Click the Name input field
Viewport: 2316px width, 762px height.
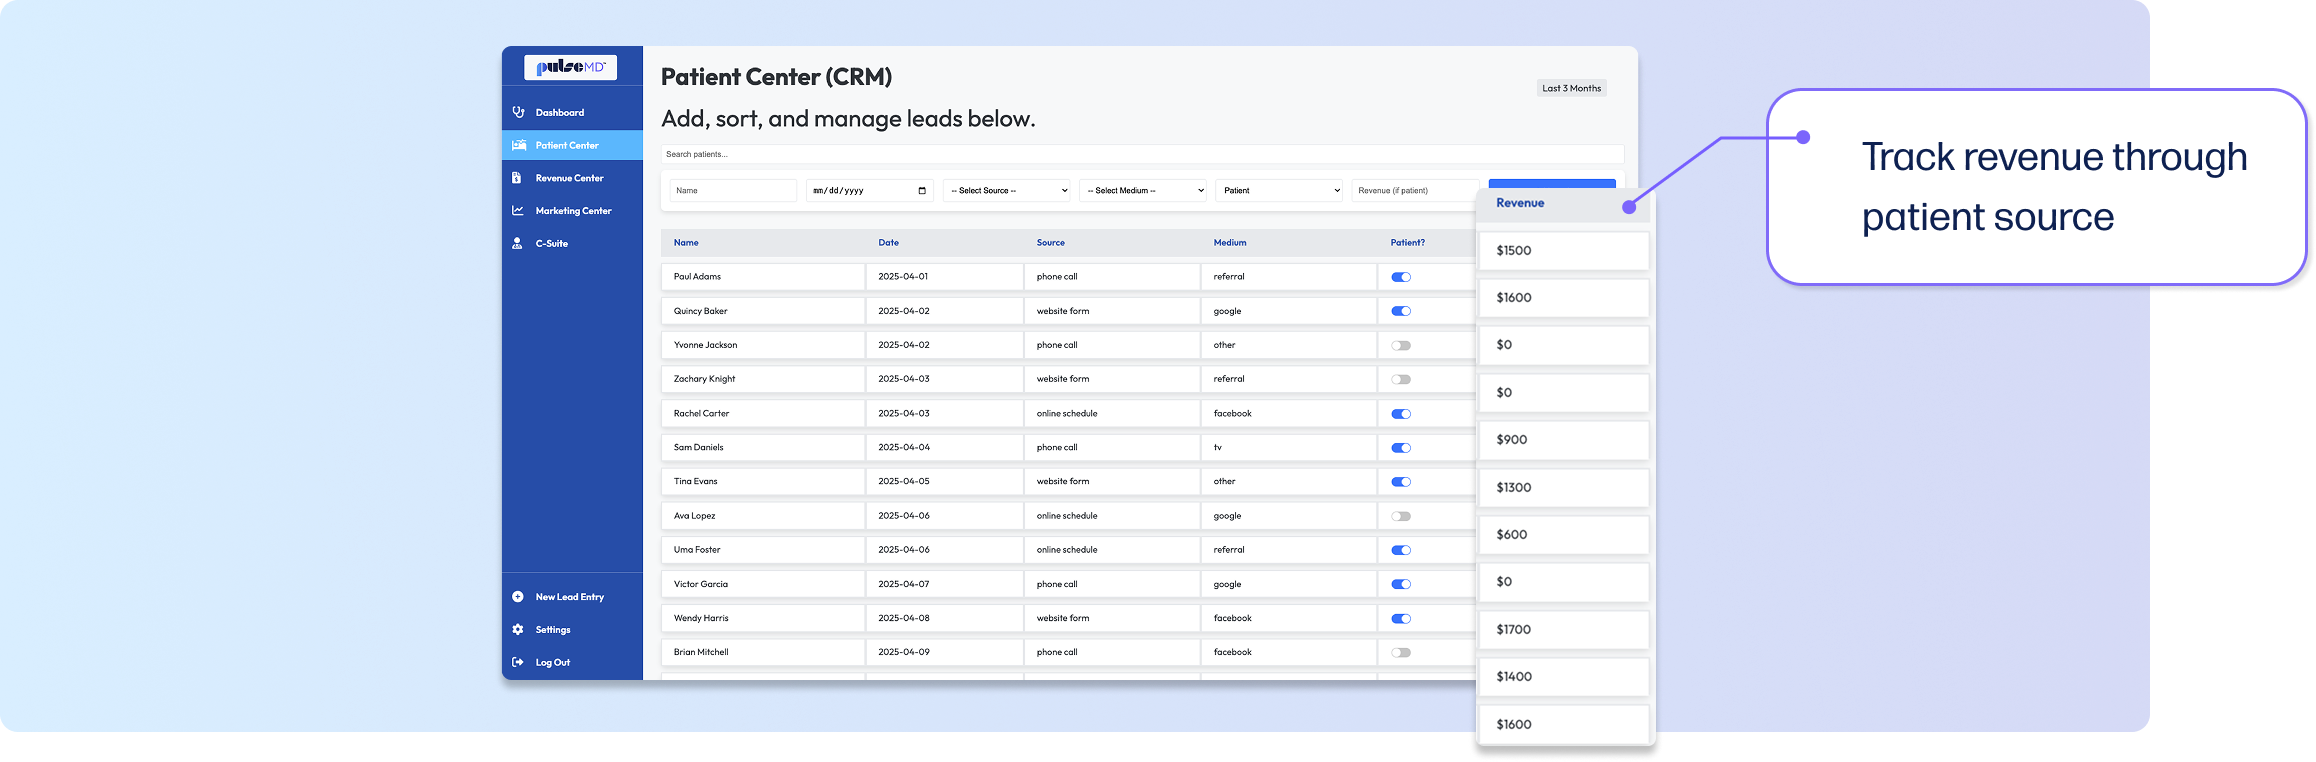point(733,190)
